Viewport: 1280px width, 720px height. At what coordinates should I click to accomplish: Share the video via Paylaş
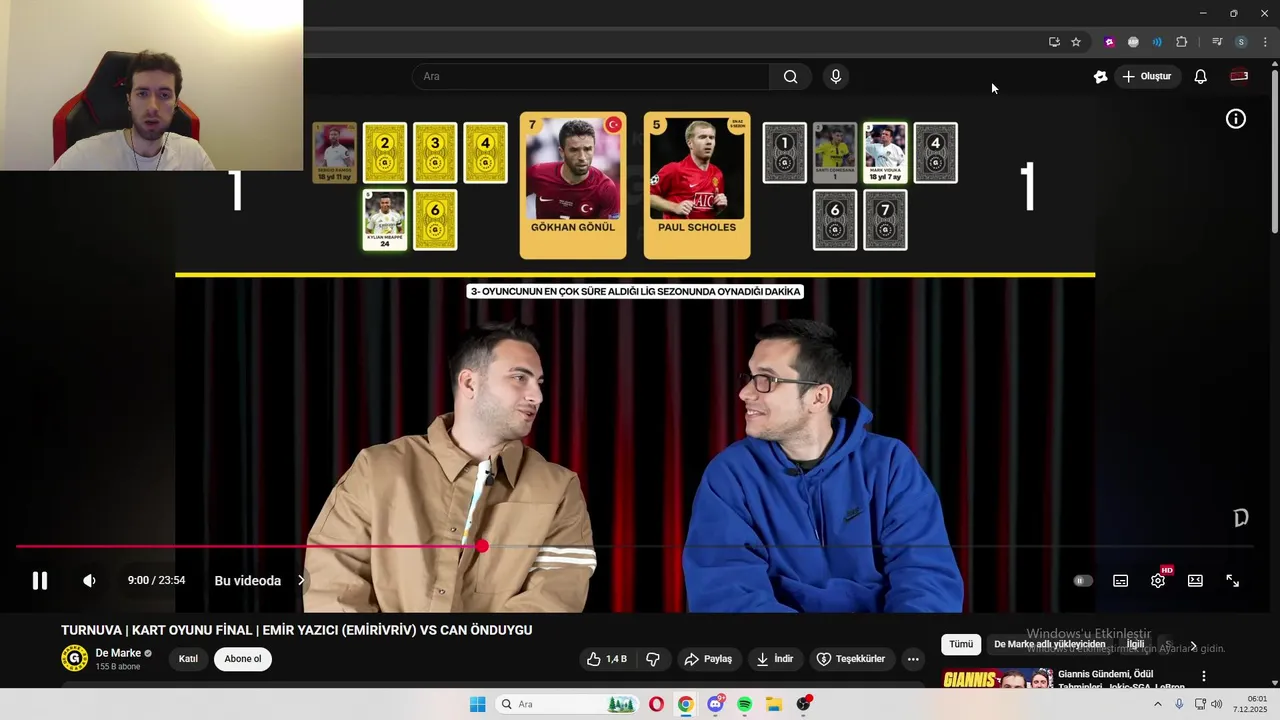pyautogui.click(x=708, y=659)
